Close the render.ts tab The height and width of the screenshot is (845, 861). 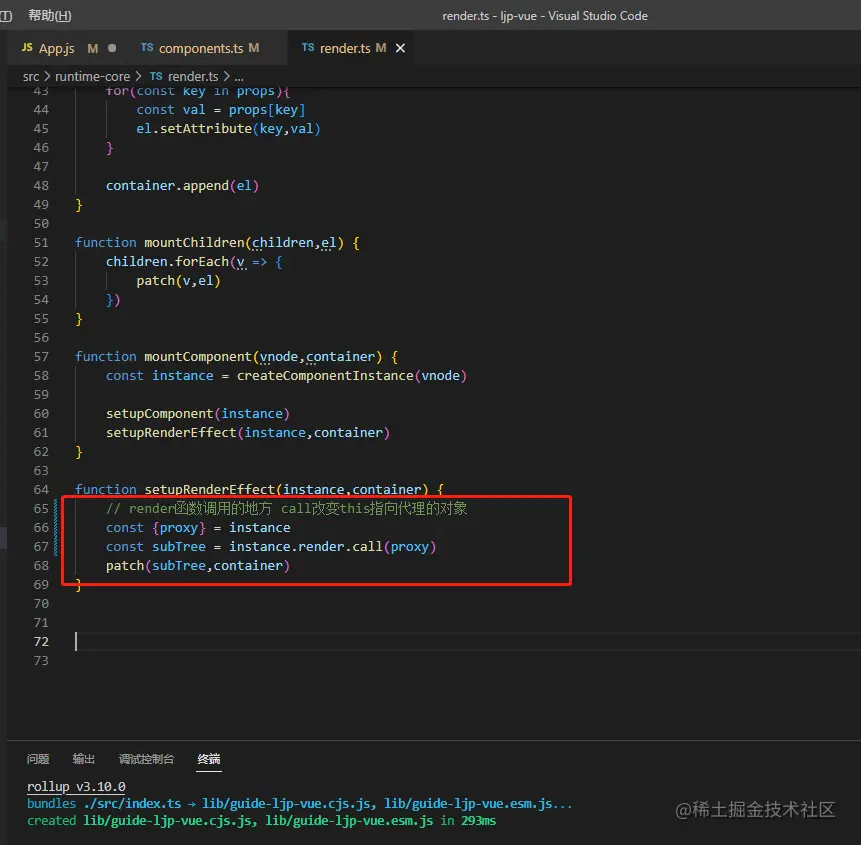(x=400, y=48)
